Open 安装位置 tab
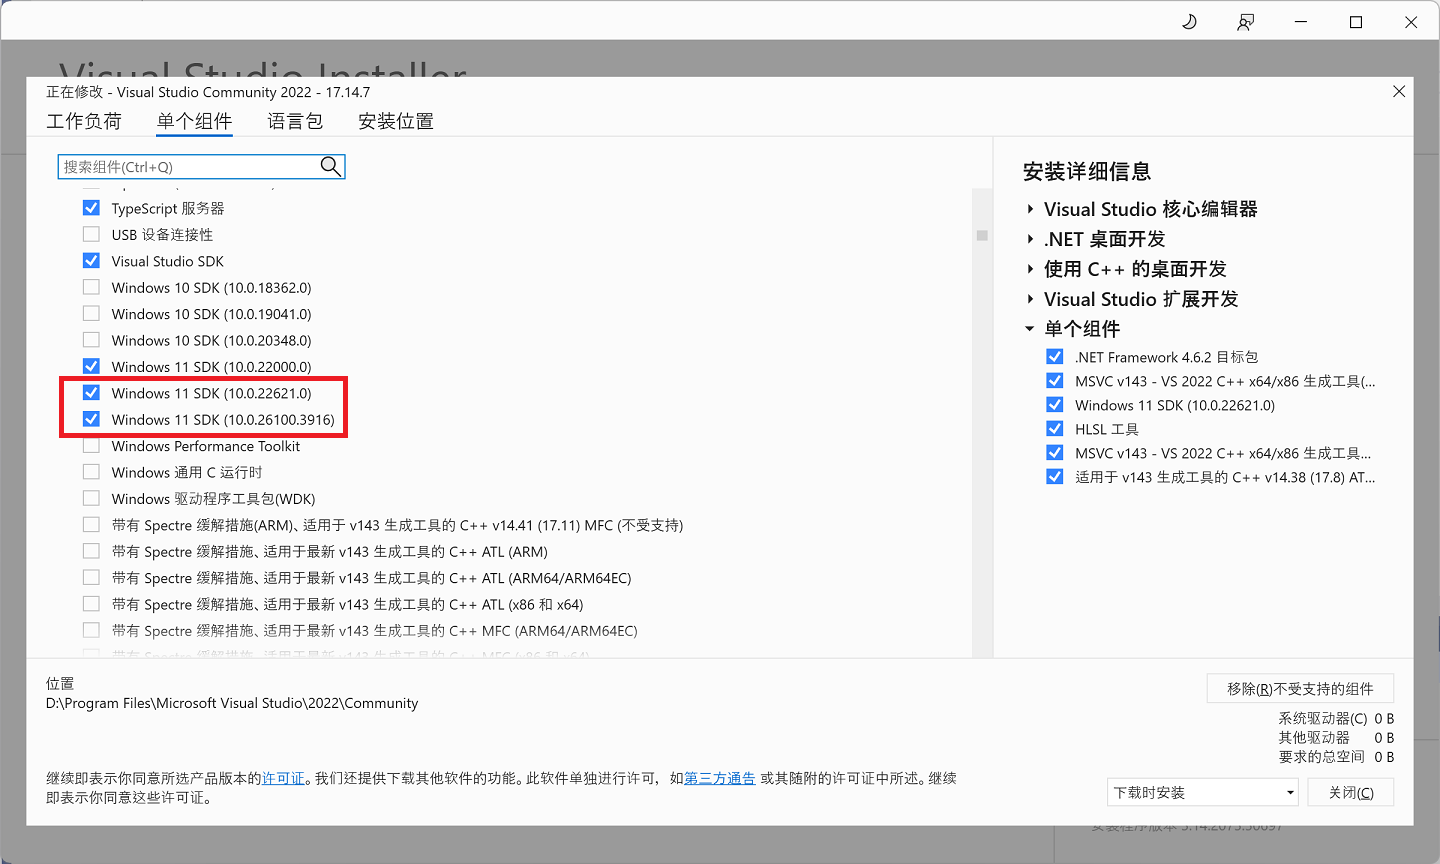 click(396, 121)
